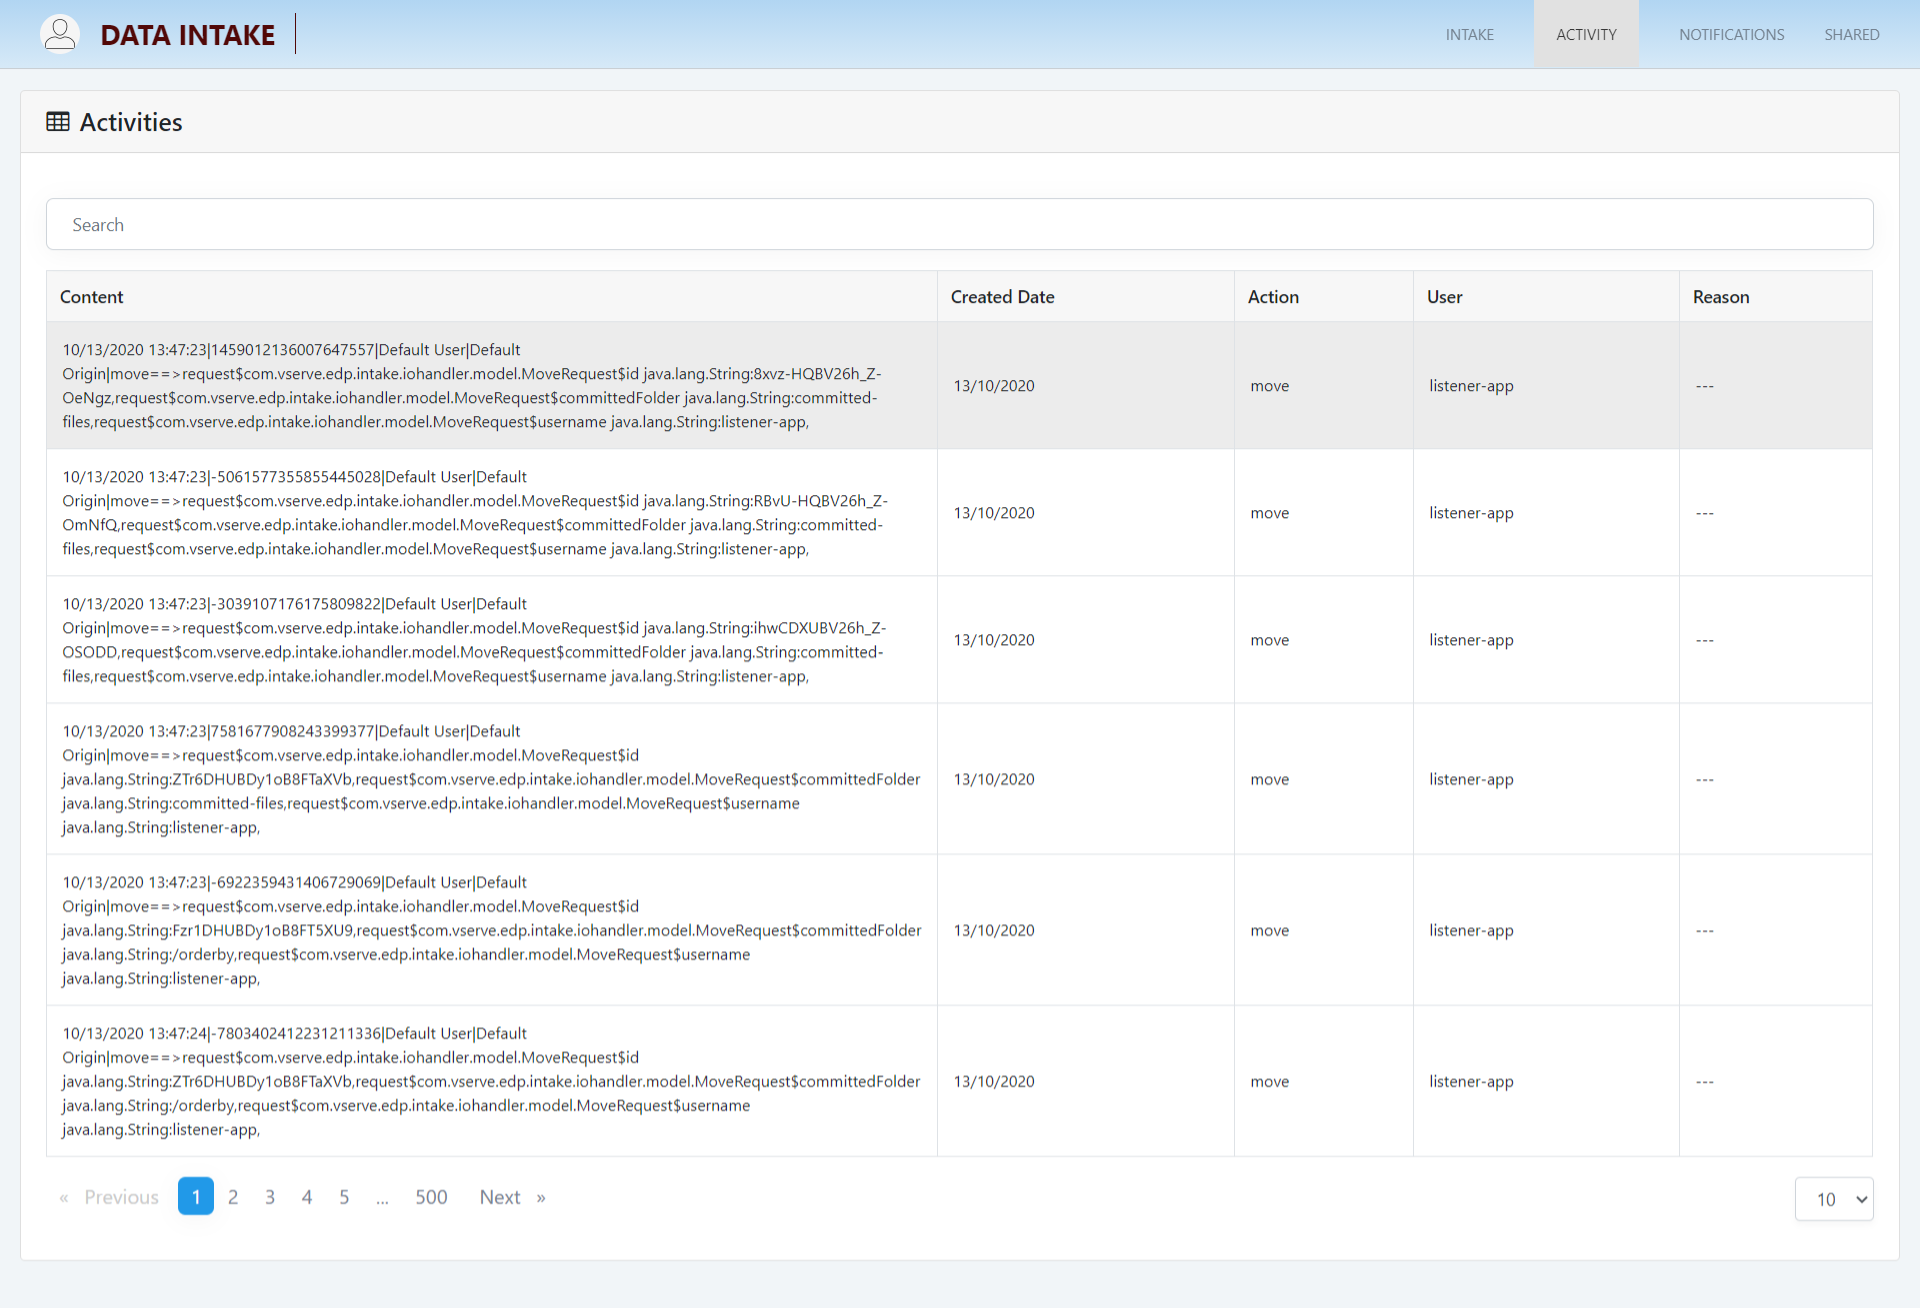
Task: Click the DATA INTAKE title logo
Action: tap(187, 35)
